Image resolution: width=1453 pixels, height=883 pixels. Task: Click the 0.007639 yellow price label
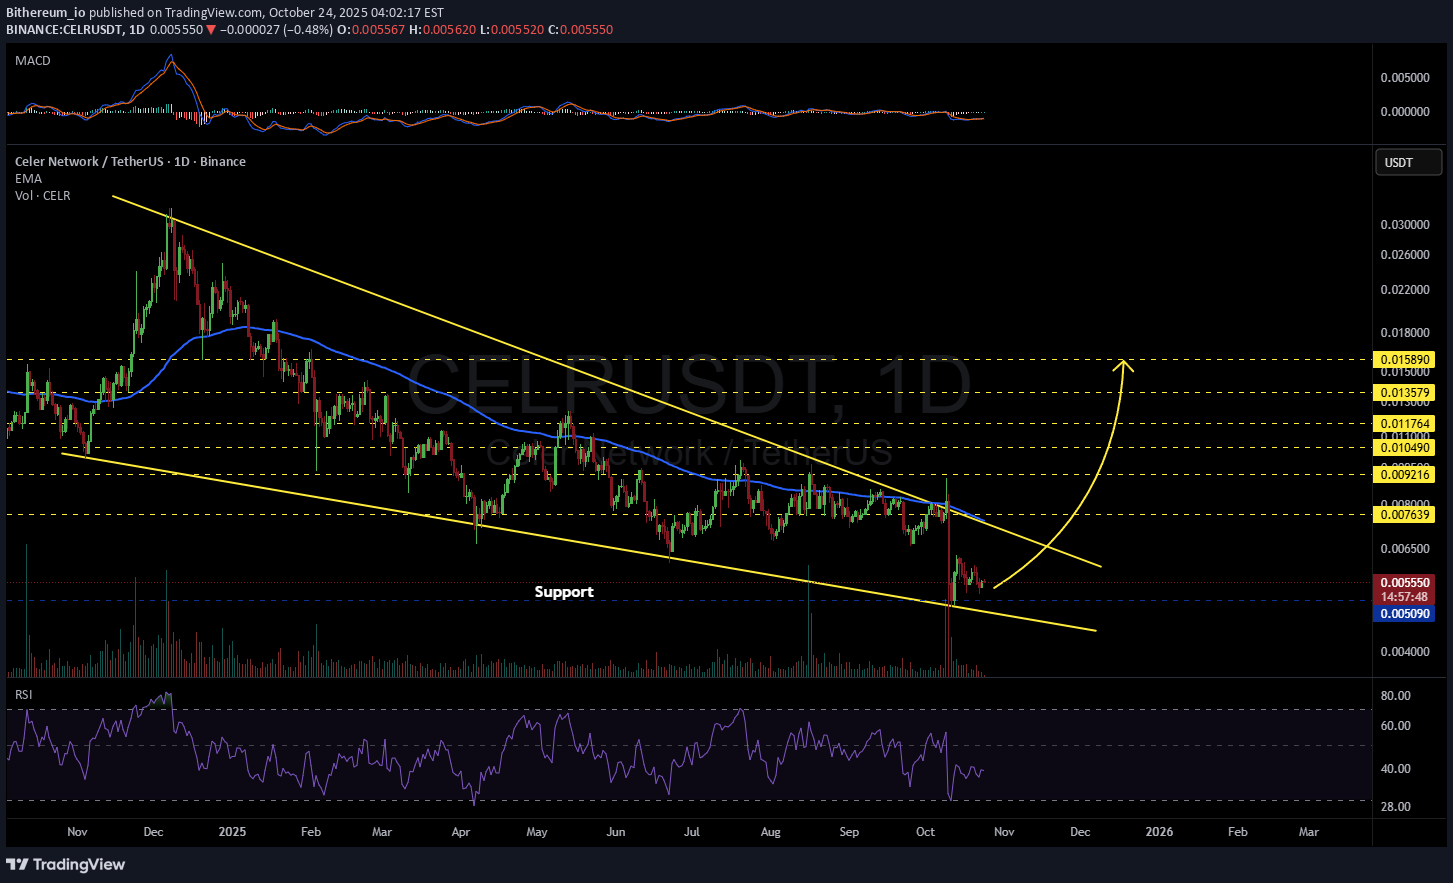point(1405,515)
